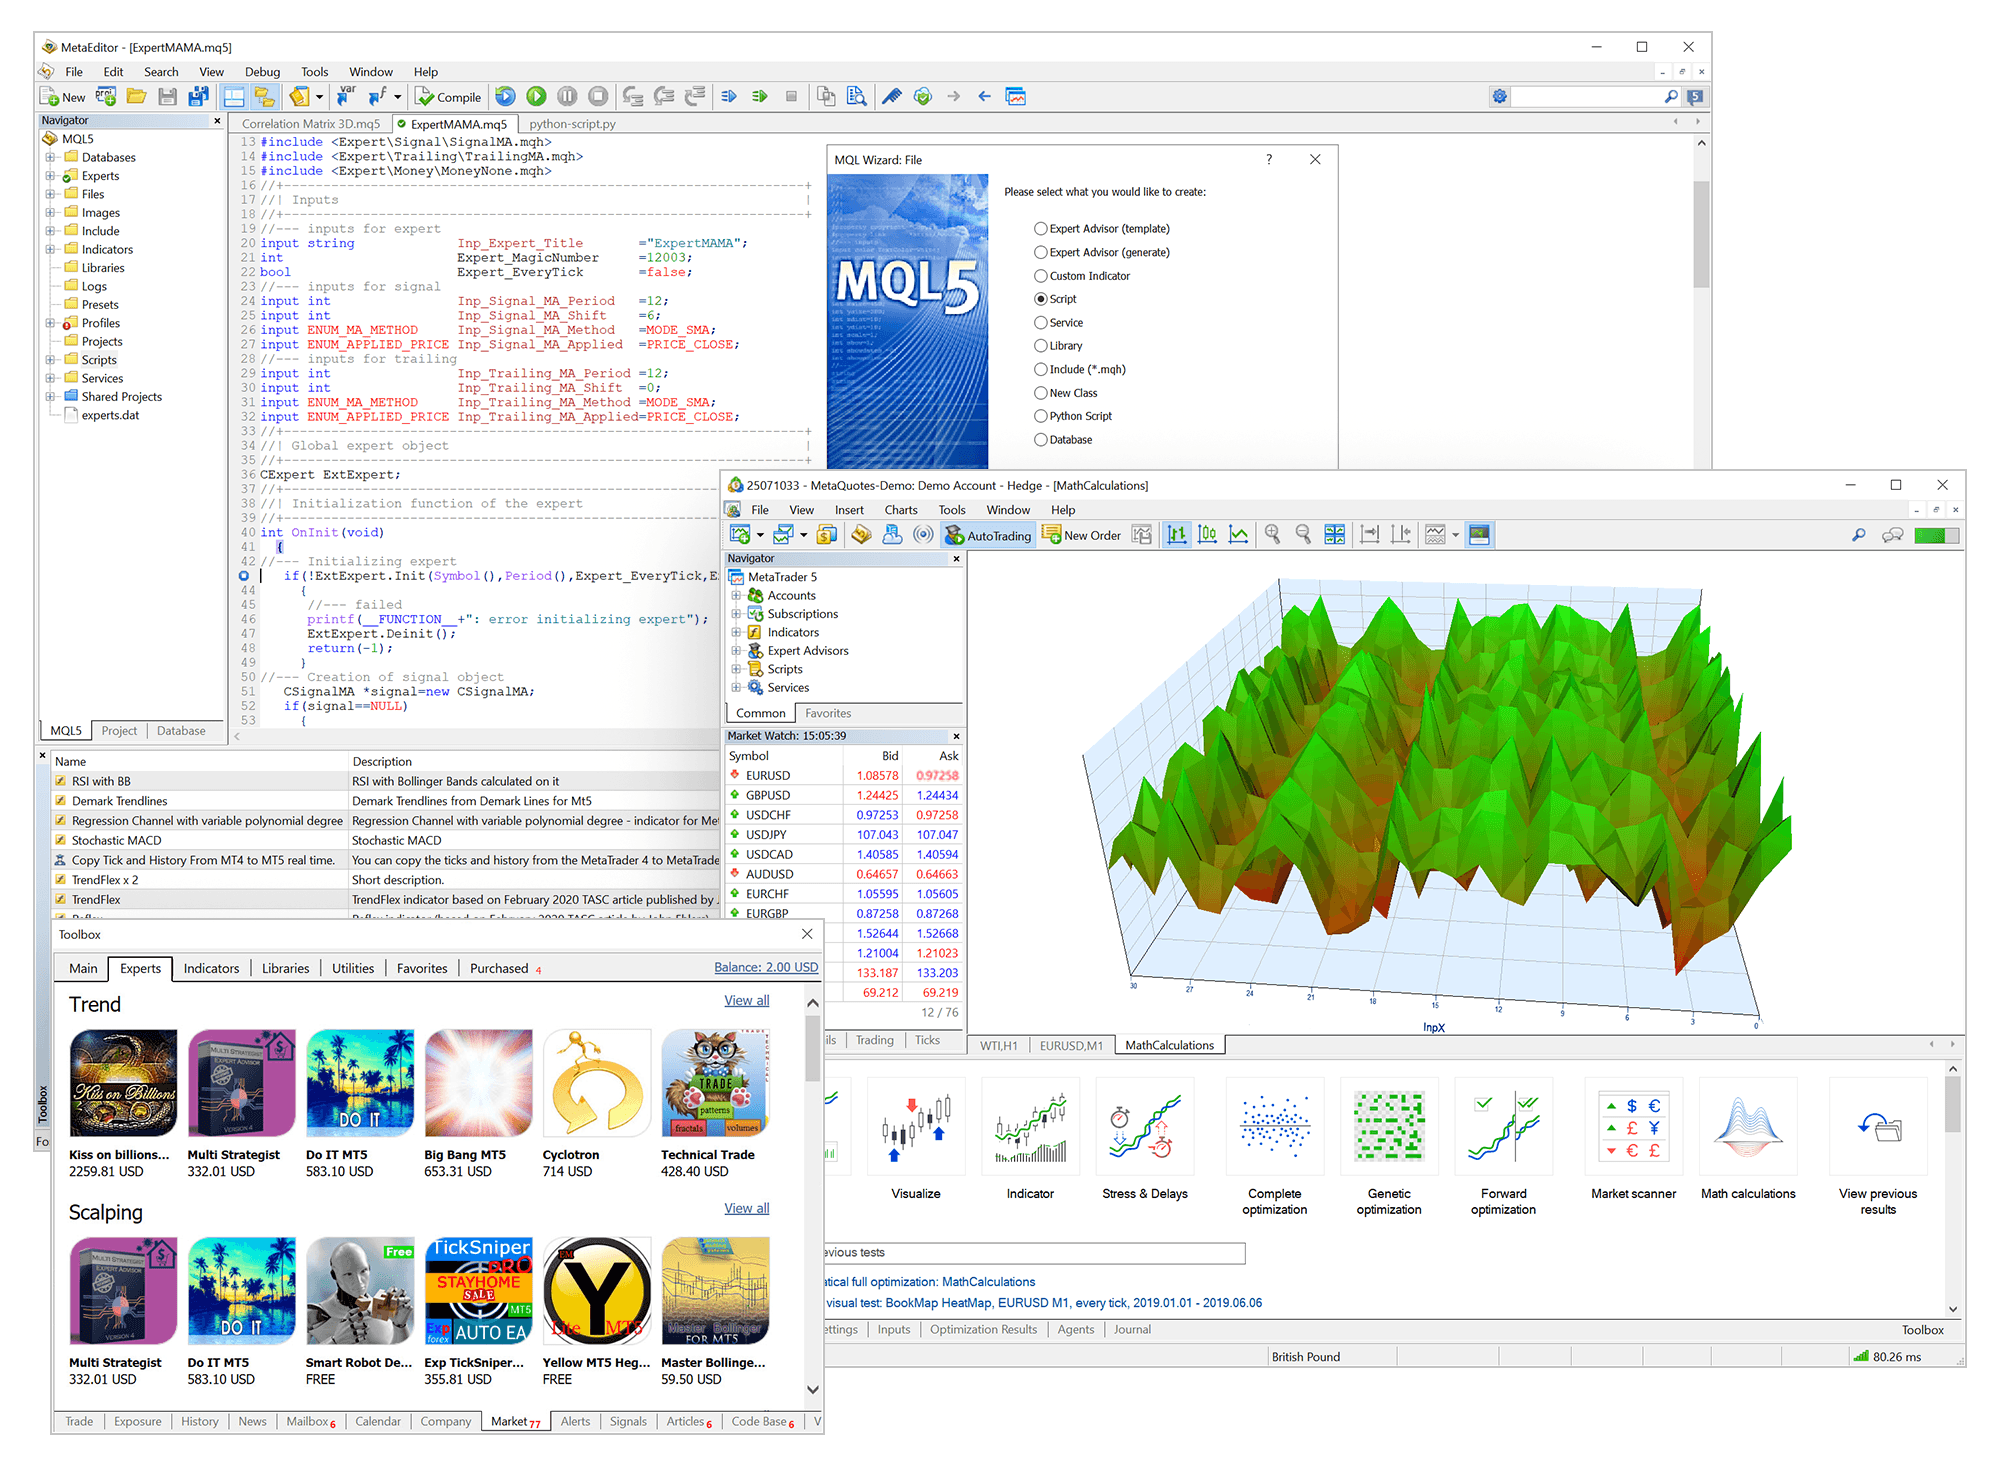Select Script radio button in MQL Wizard
This screenshot has width=2000, height=1475.
point(1040,298)
